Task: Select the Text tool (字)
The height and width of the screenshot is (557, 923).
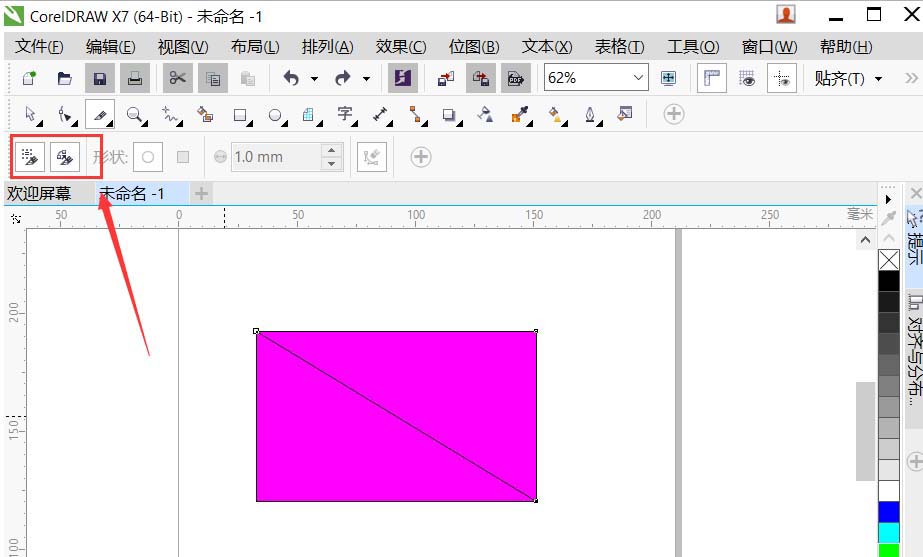Action: pyautogui.click(x=345, y=114)
